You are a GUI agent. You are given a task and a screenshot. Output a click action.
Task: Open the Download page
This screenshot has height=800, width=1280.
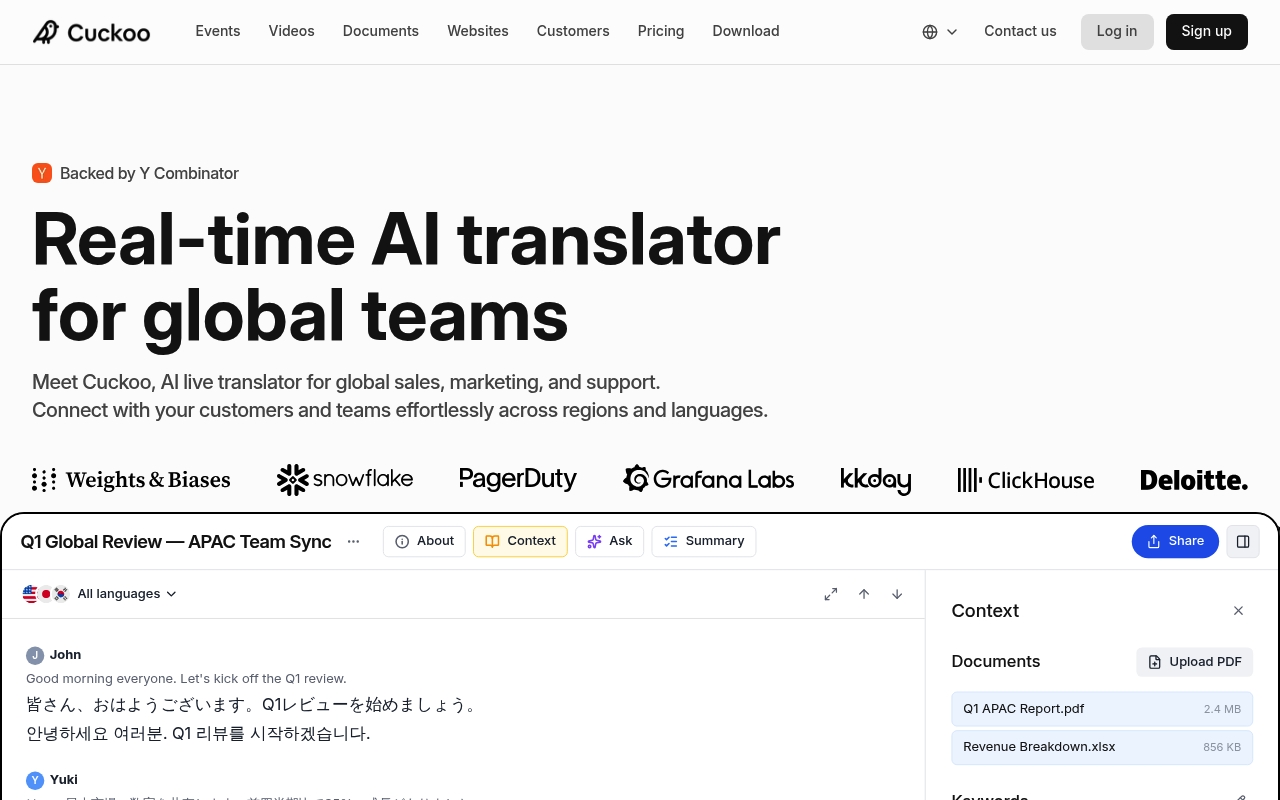point(746,31)
